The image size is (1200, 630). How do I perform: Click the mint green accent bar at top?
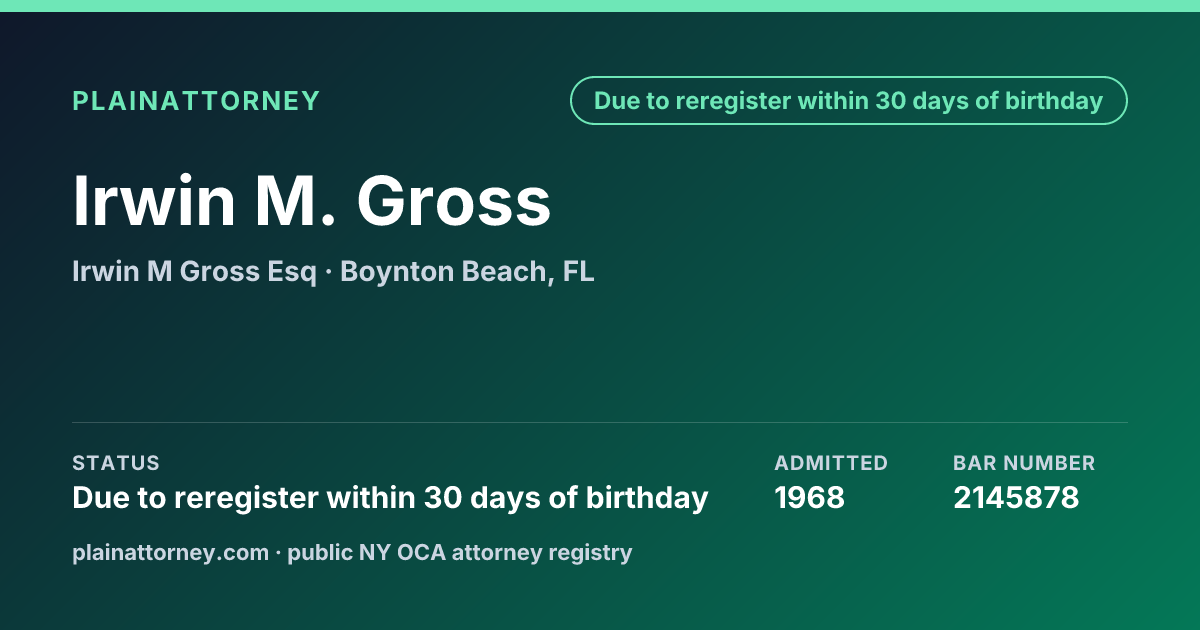pyautogui.click(x=600, y=6)
